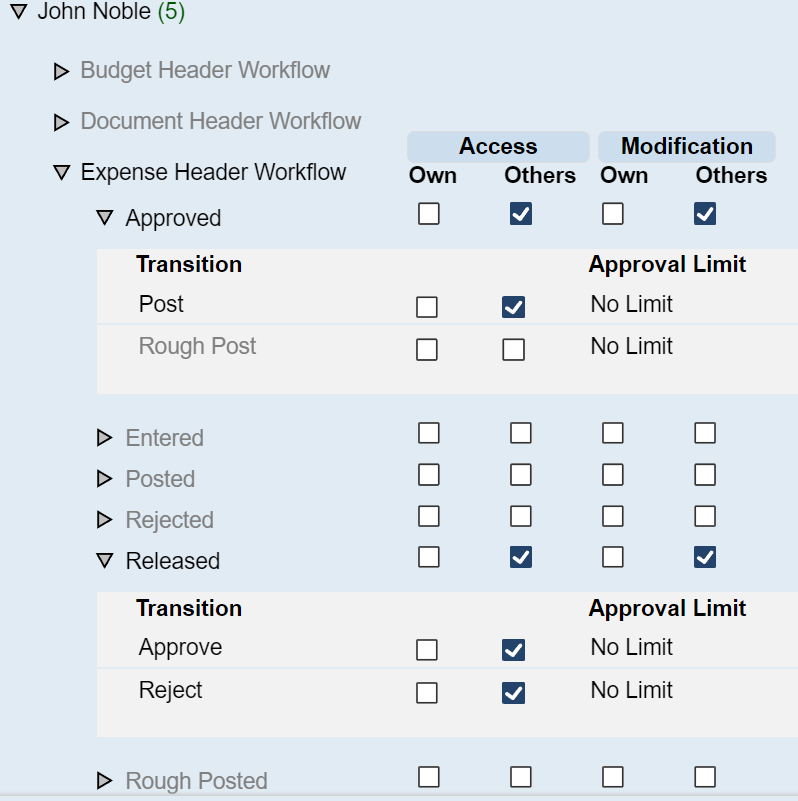
Task: Enable Entered Modification Others checkbox
Action: pyautogui.click(x=705, y=433)
